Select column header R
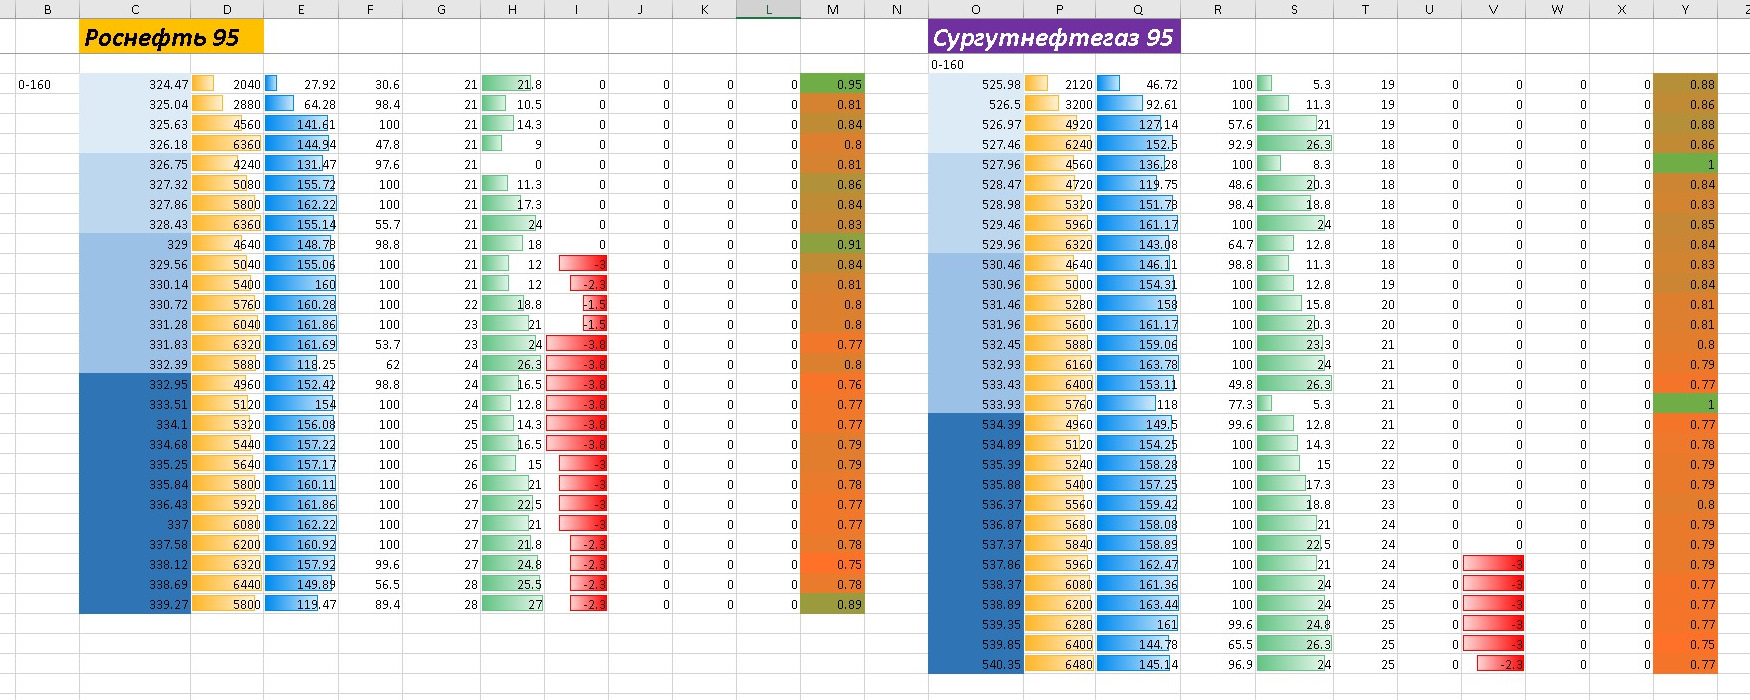 tap(1218, 9)
